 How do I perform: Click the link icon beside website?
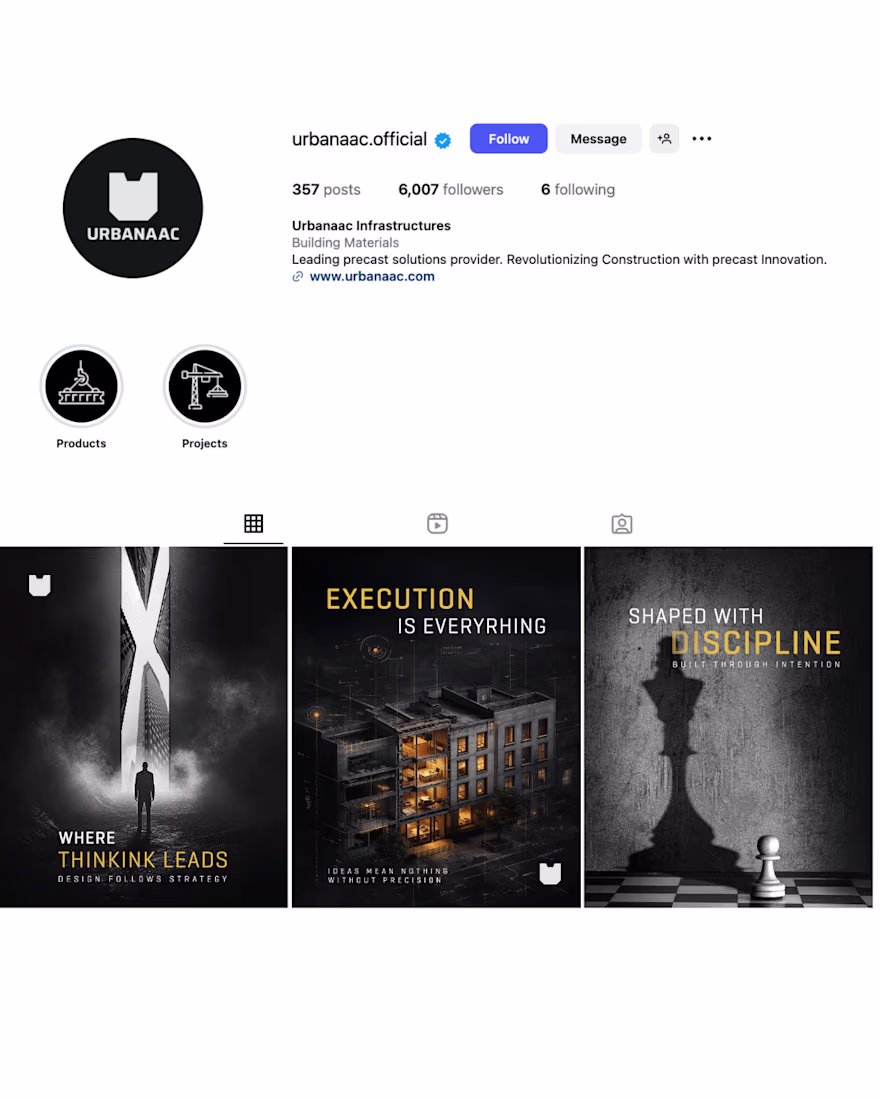pos(298,276)
